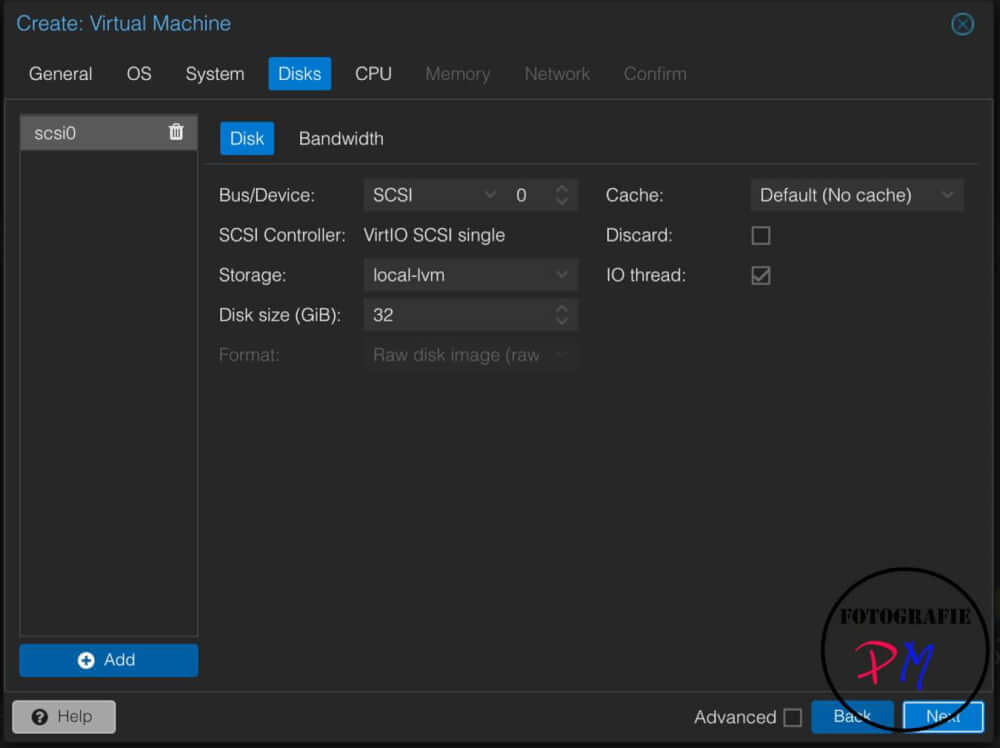1000x748 pixels.
Task: Select the Disk sub-tab
Action: point(247,138)
